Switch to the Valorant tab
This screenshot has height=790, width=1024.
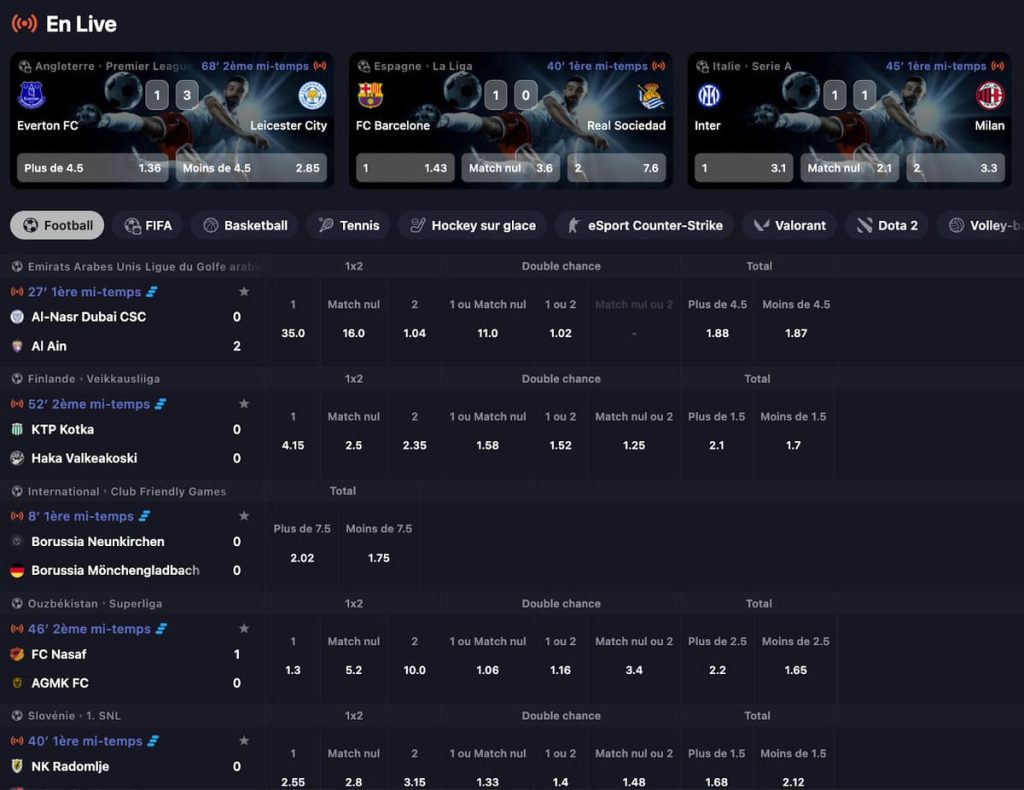coord(789,225)
